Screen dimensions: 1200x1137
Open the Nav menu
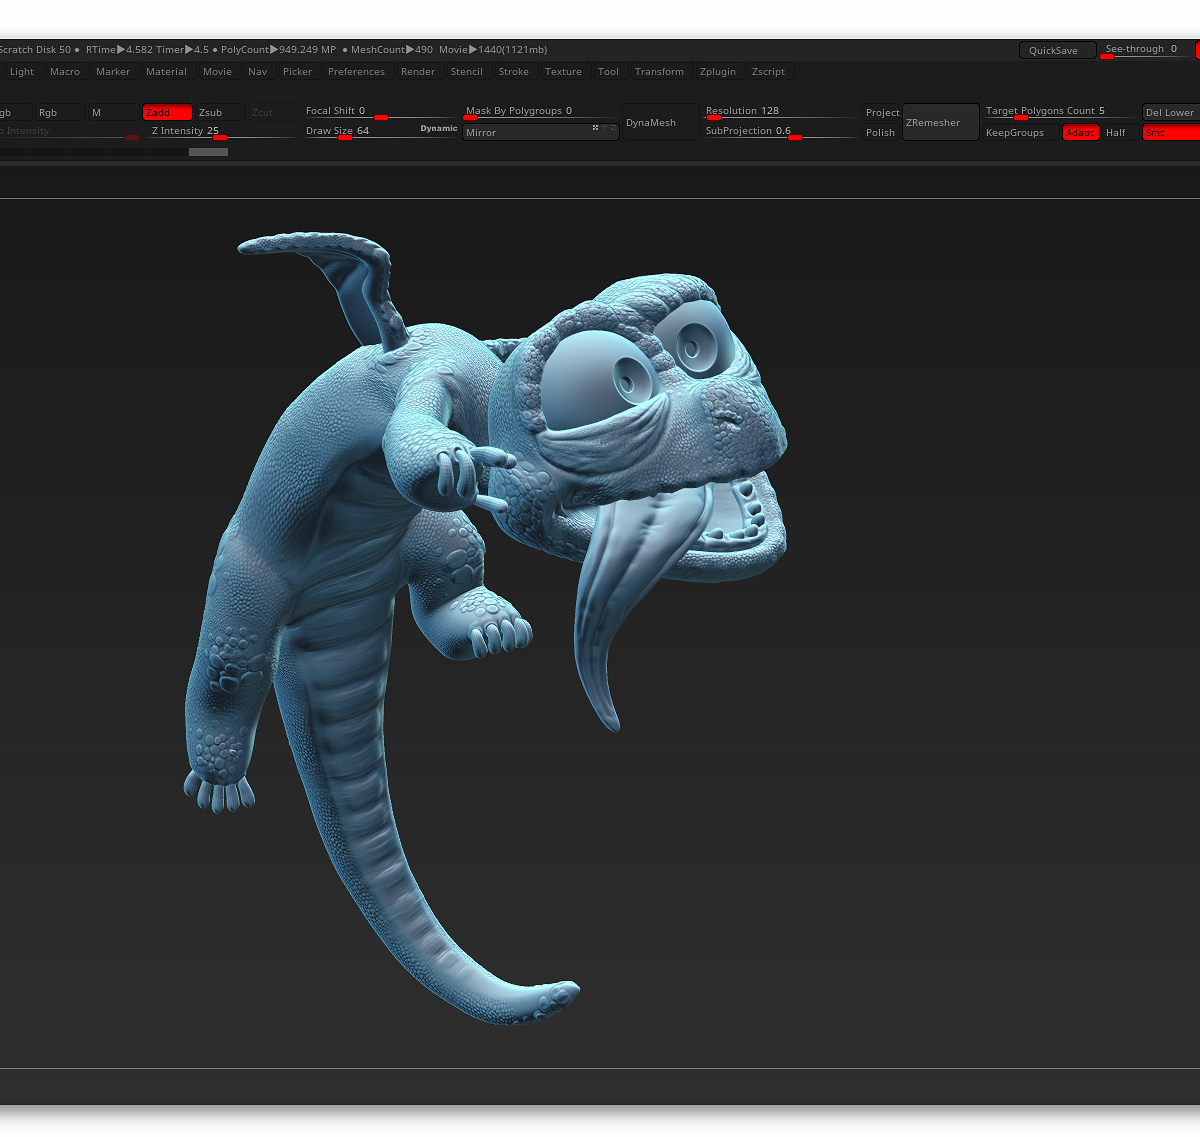pyautogui.click(x=258, y=72)
